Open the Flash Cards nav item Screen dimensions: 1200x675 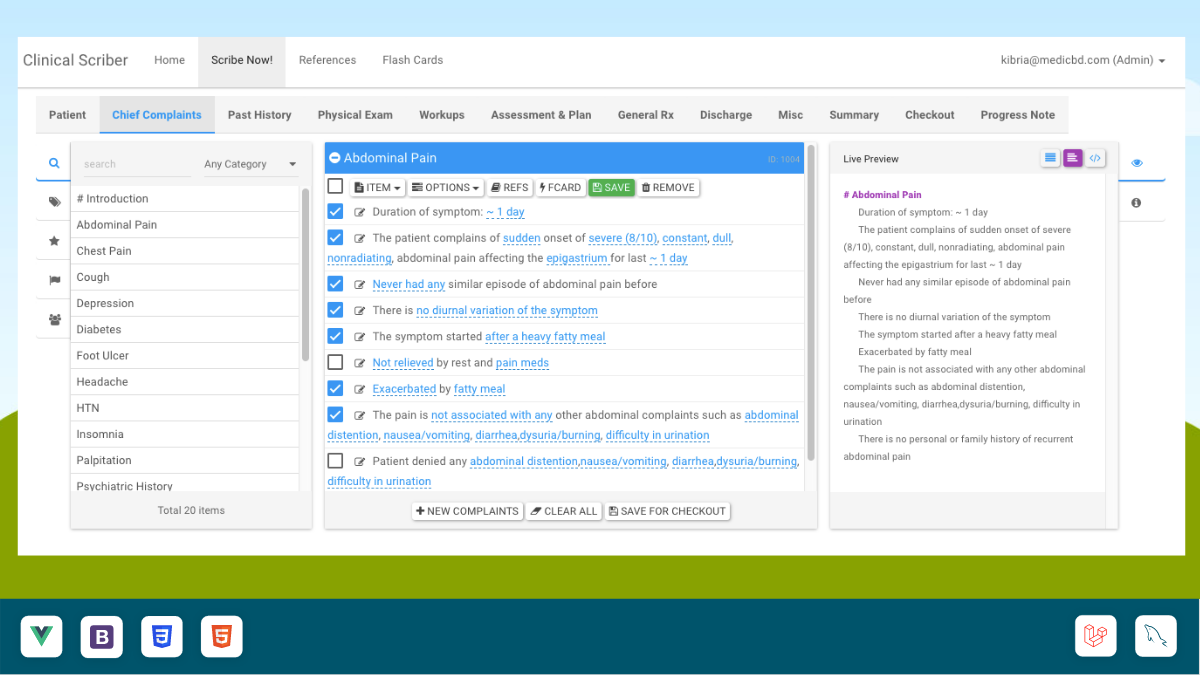pos(412,60)
